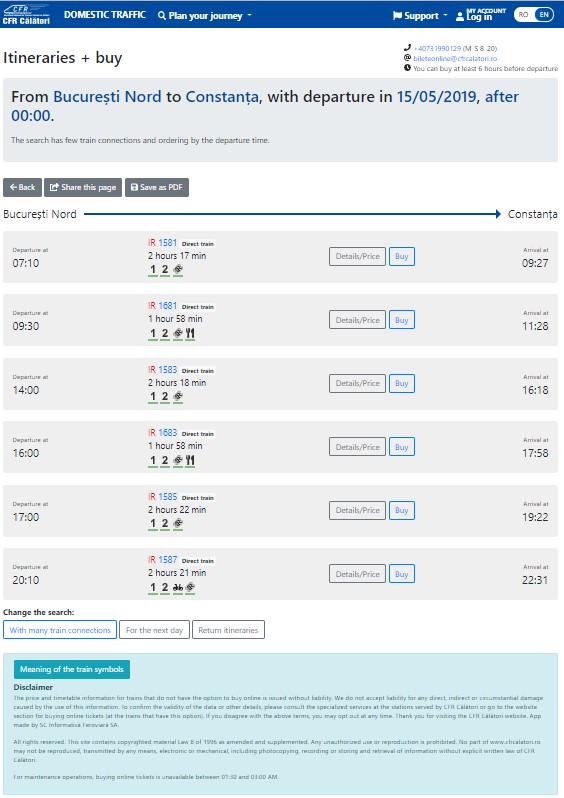Save itineraries as PDF
This screenshot has width=564, height=798.
[x=157, y=187]
